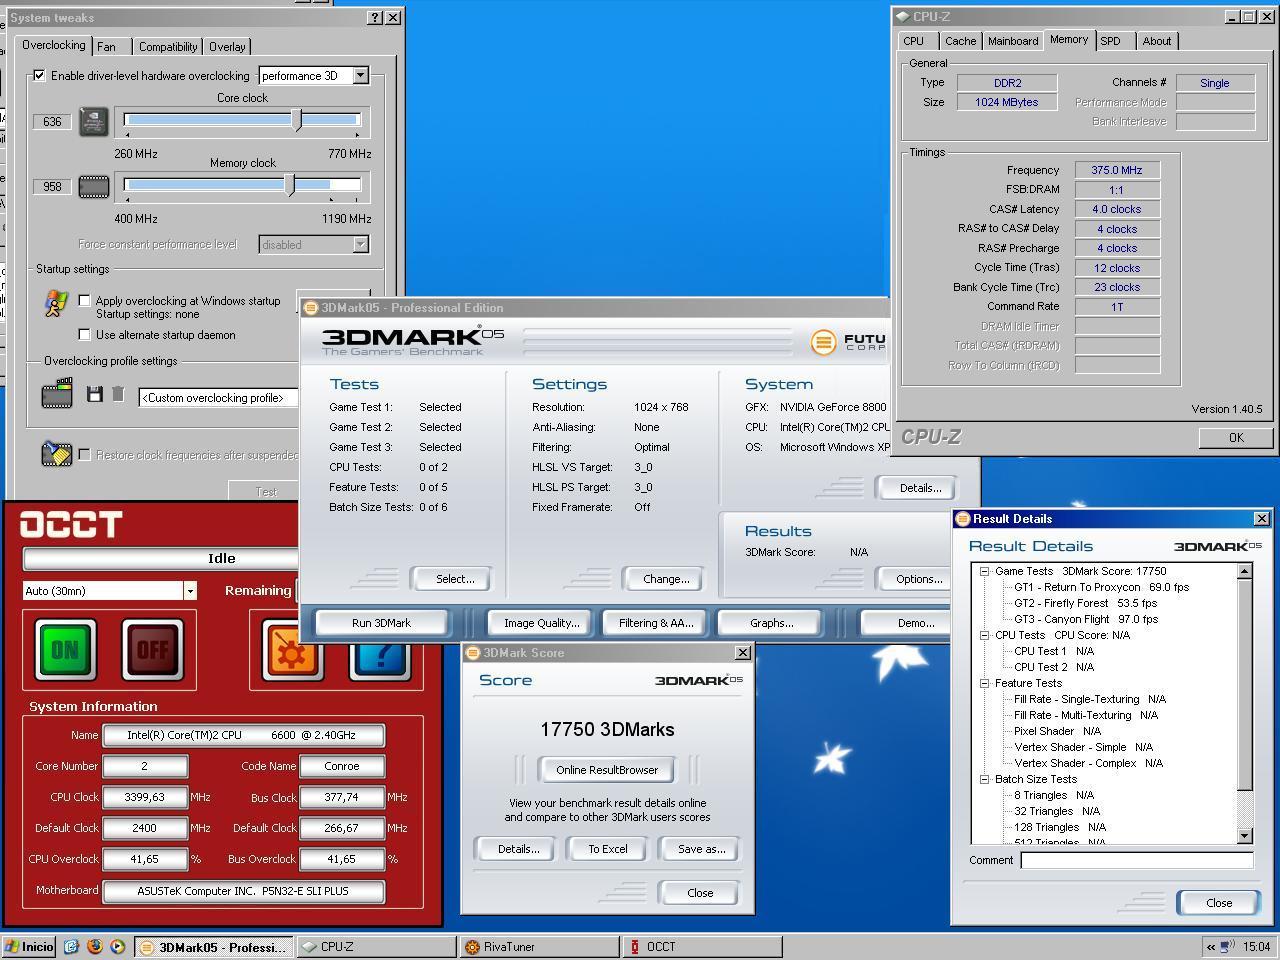
Task: Collapse the Feature Tests tree node
Action: [984, 683]
